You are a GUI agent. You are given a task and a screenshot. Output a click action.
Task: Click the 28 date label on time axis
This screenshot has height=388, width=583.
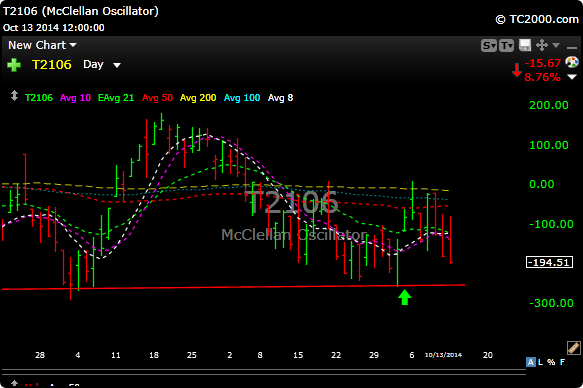[40, 355]
